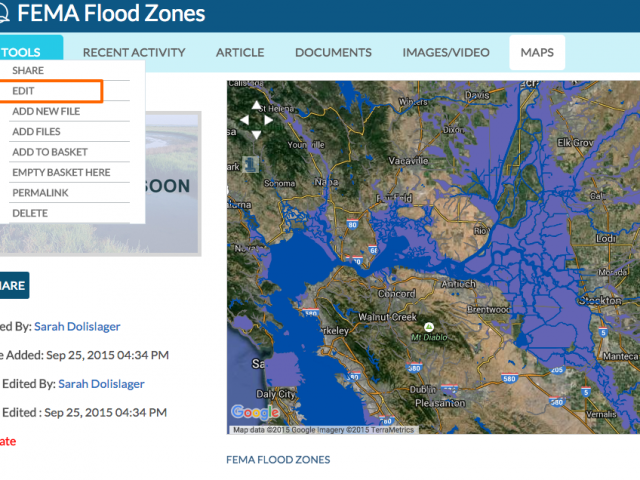Open the RECENT ACTIVITY tab
The width and height of the screenshot is (640, 480).
point(134,52)
